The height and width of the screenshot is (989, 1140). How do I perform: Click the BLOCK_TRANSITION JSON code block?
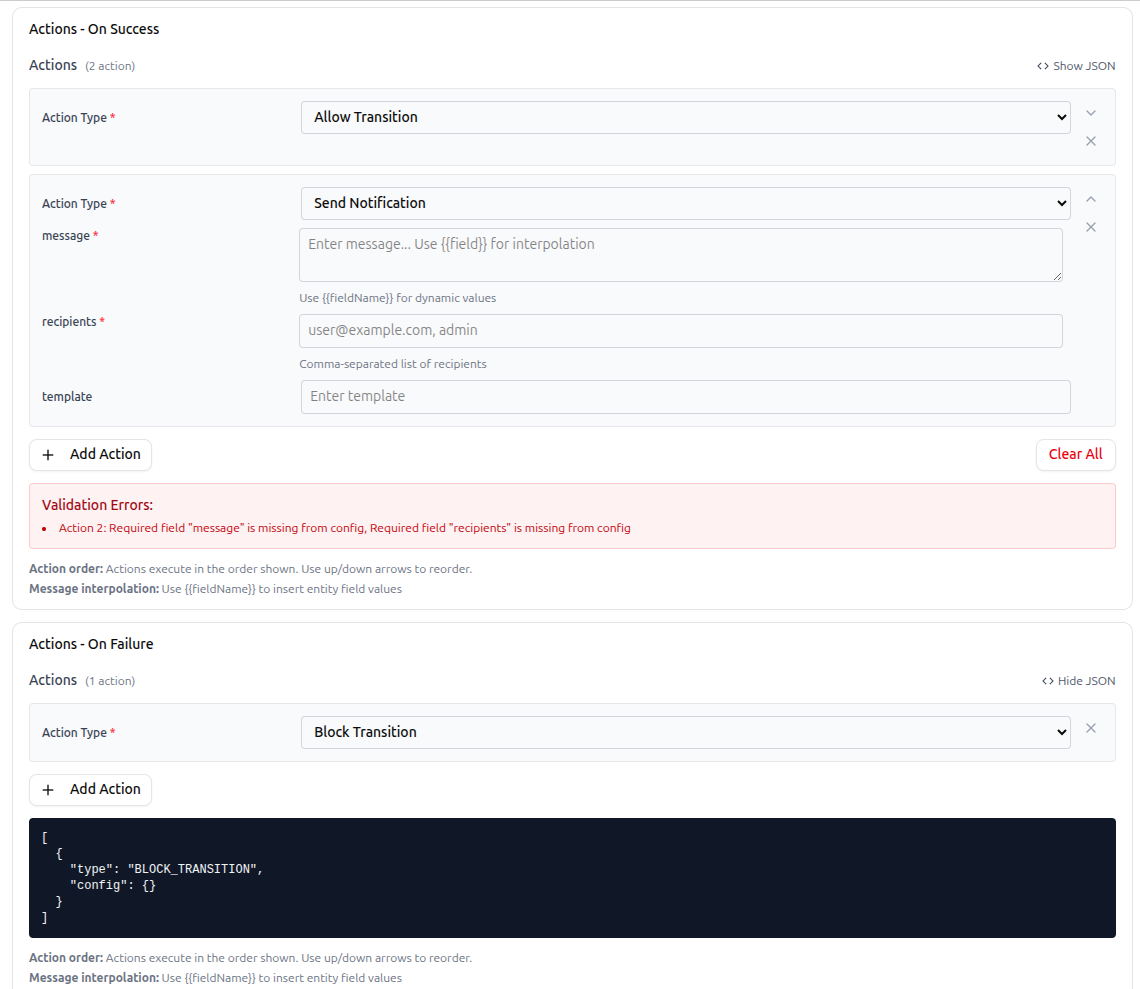tap(572, 878)
